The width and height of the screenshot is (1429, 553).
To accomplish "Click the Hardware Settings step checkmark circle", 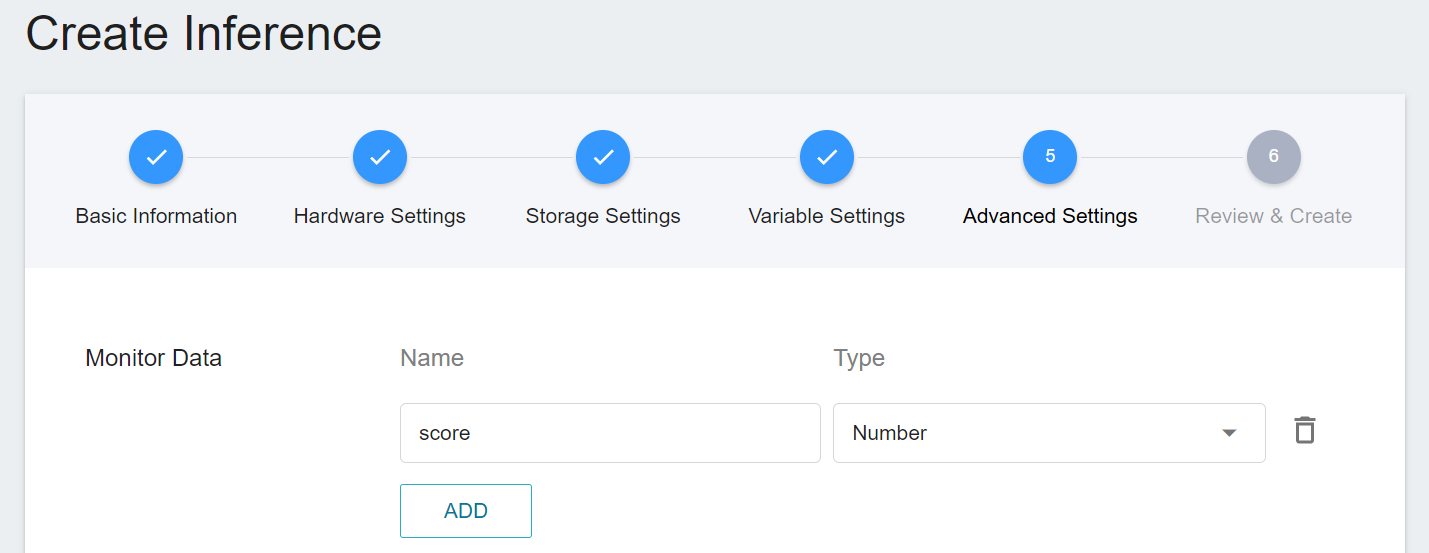I will click(380, 157).
